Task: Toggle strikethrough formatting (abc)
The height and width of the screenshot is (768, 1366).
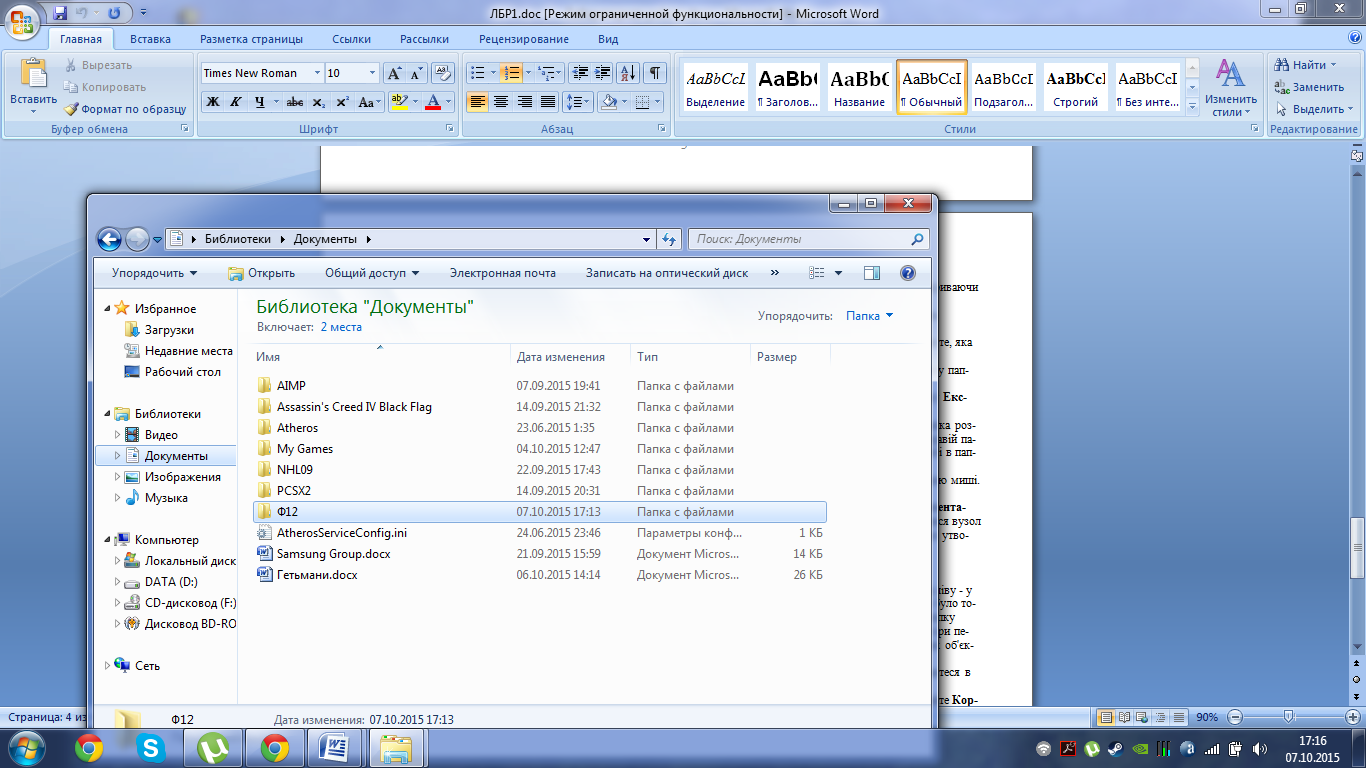Action: (295, 102)
